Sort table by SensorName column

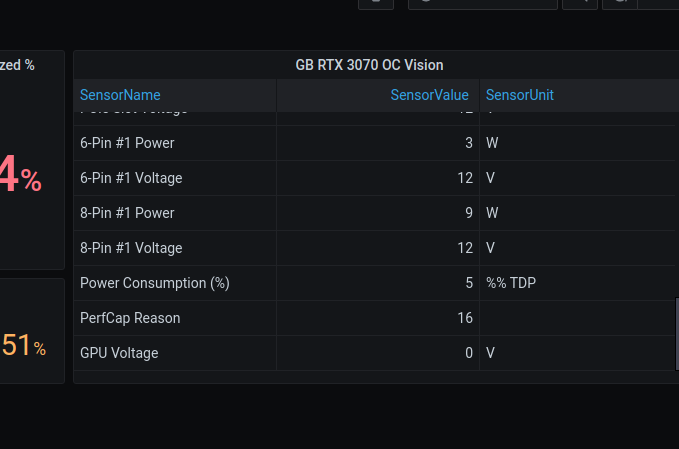pyautogui.click(x=120, y=95)
